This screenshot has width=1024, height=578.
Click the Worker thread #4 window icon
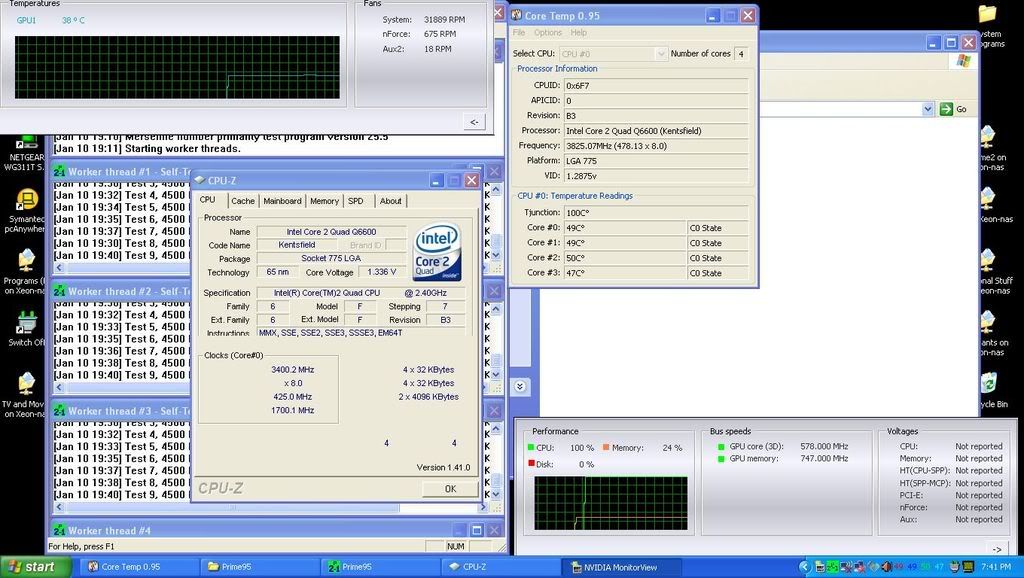pos(59,530)
